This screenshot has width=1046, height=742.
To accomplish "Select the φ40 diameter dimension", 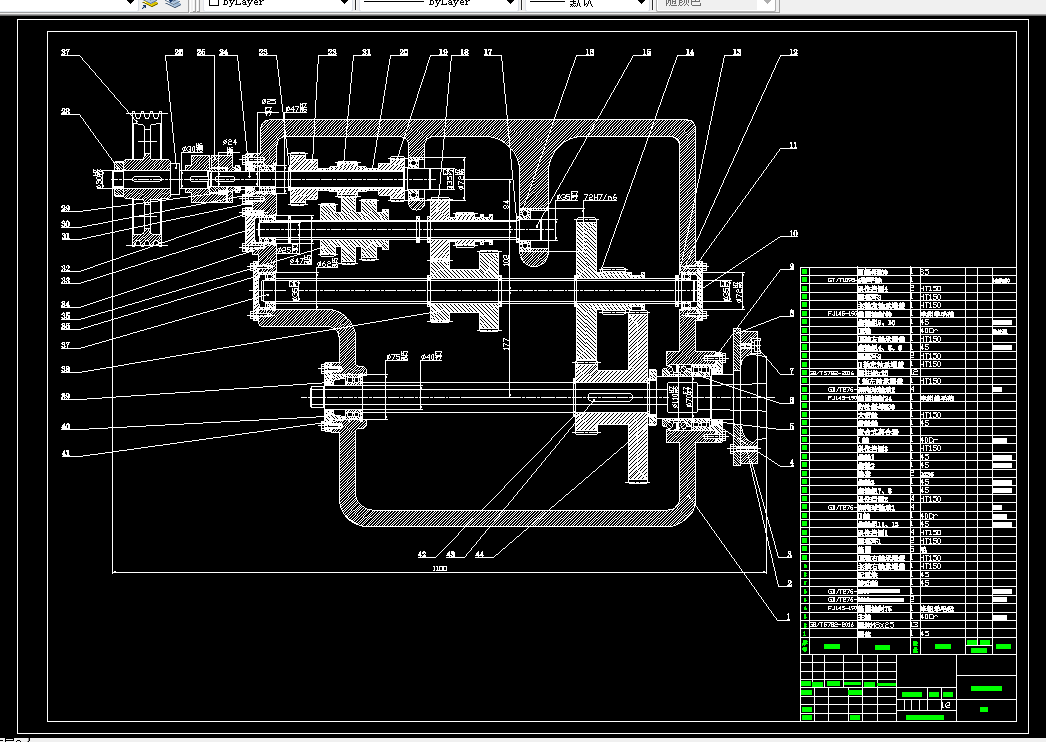I will pos(431,357).
